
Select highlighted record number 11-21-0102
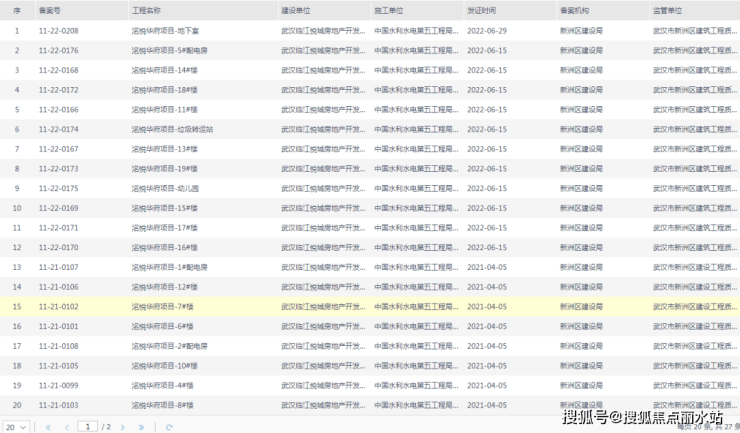[59, 306]
